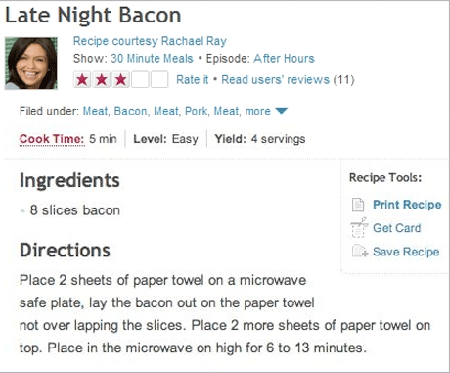Image resolution: width=450 pixels, height=373 pixels.
Task: Browse the Pork category link
Action: (196, 111)
